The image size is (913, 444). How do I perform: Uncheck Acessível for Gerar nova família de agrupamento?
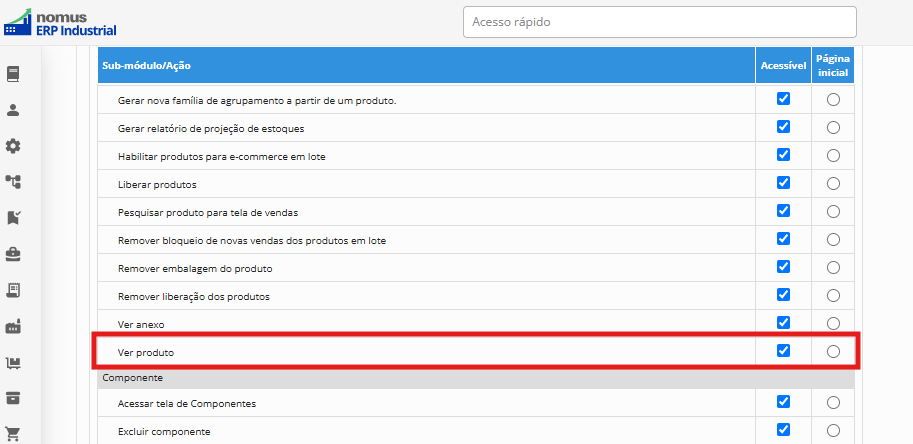pos(783,99)
